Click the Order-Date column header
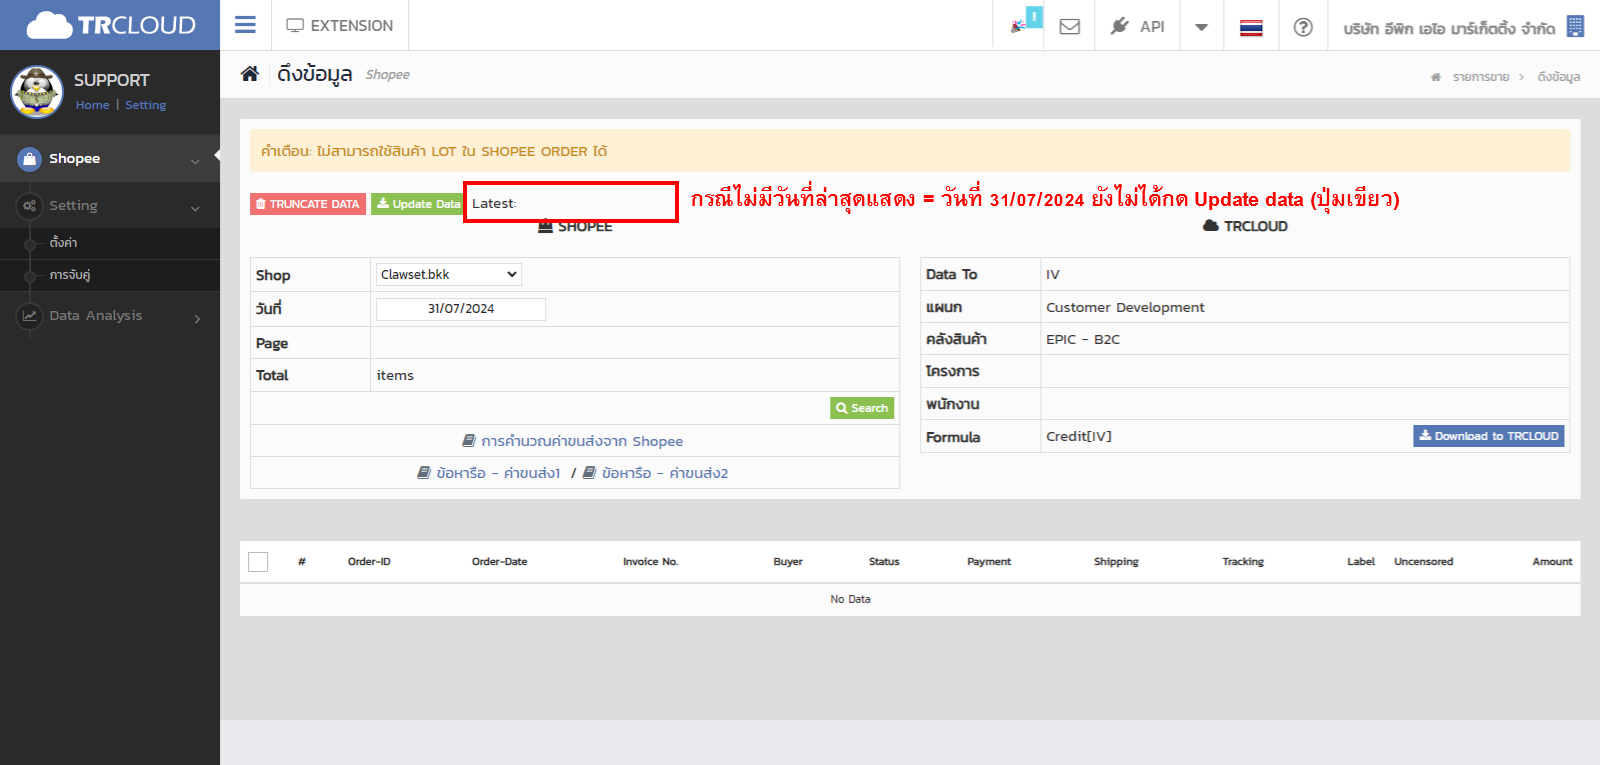 coord(499,562)
